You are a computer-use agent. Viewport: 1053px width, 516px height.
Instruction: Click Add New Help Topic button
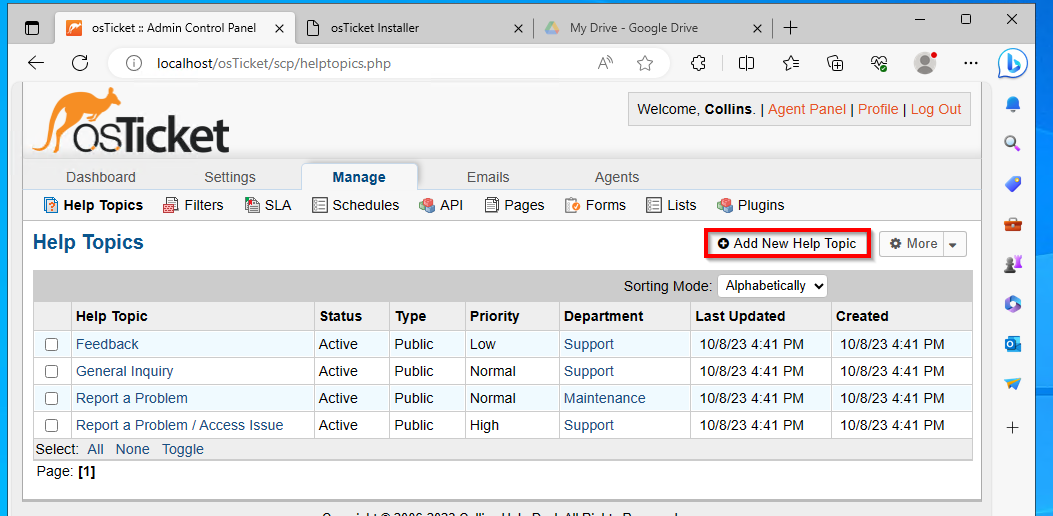(787, 243)
